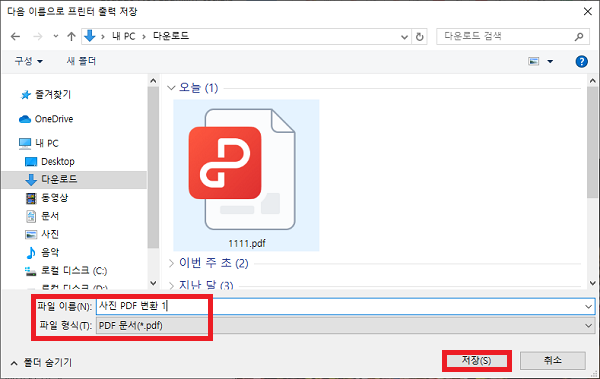
Task: Go back with the left arrow
Action: click(15, 36)
